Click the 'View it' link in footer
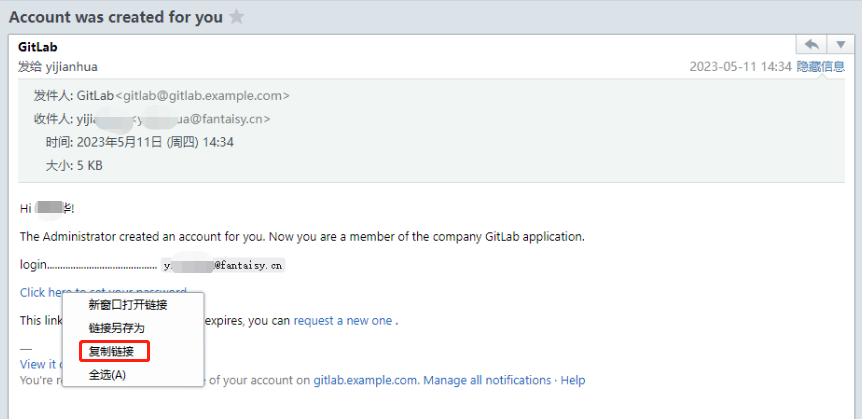Screen dimensions: 862x419 click(38, 365)
